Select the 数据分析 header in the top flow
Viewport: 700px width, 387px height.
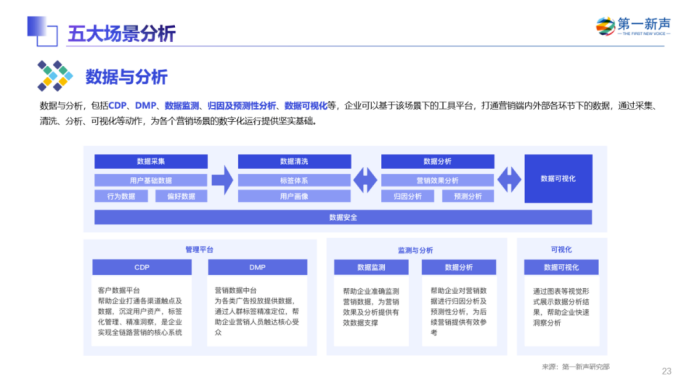point(438,161)
